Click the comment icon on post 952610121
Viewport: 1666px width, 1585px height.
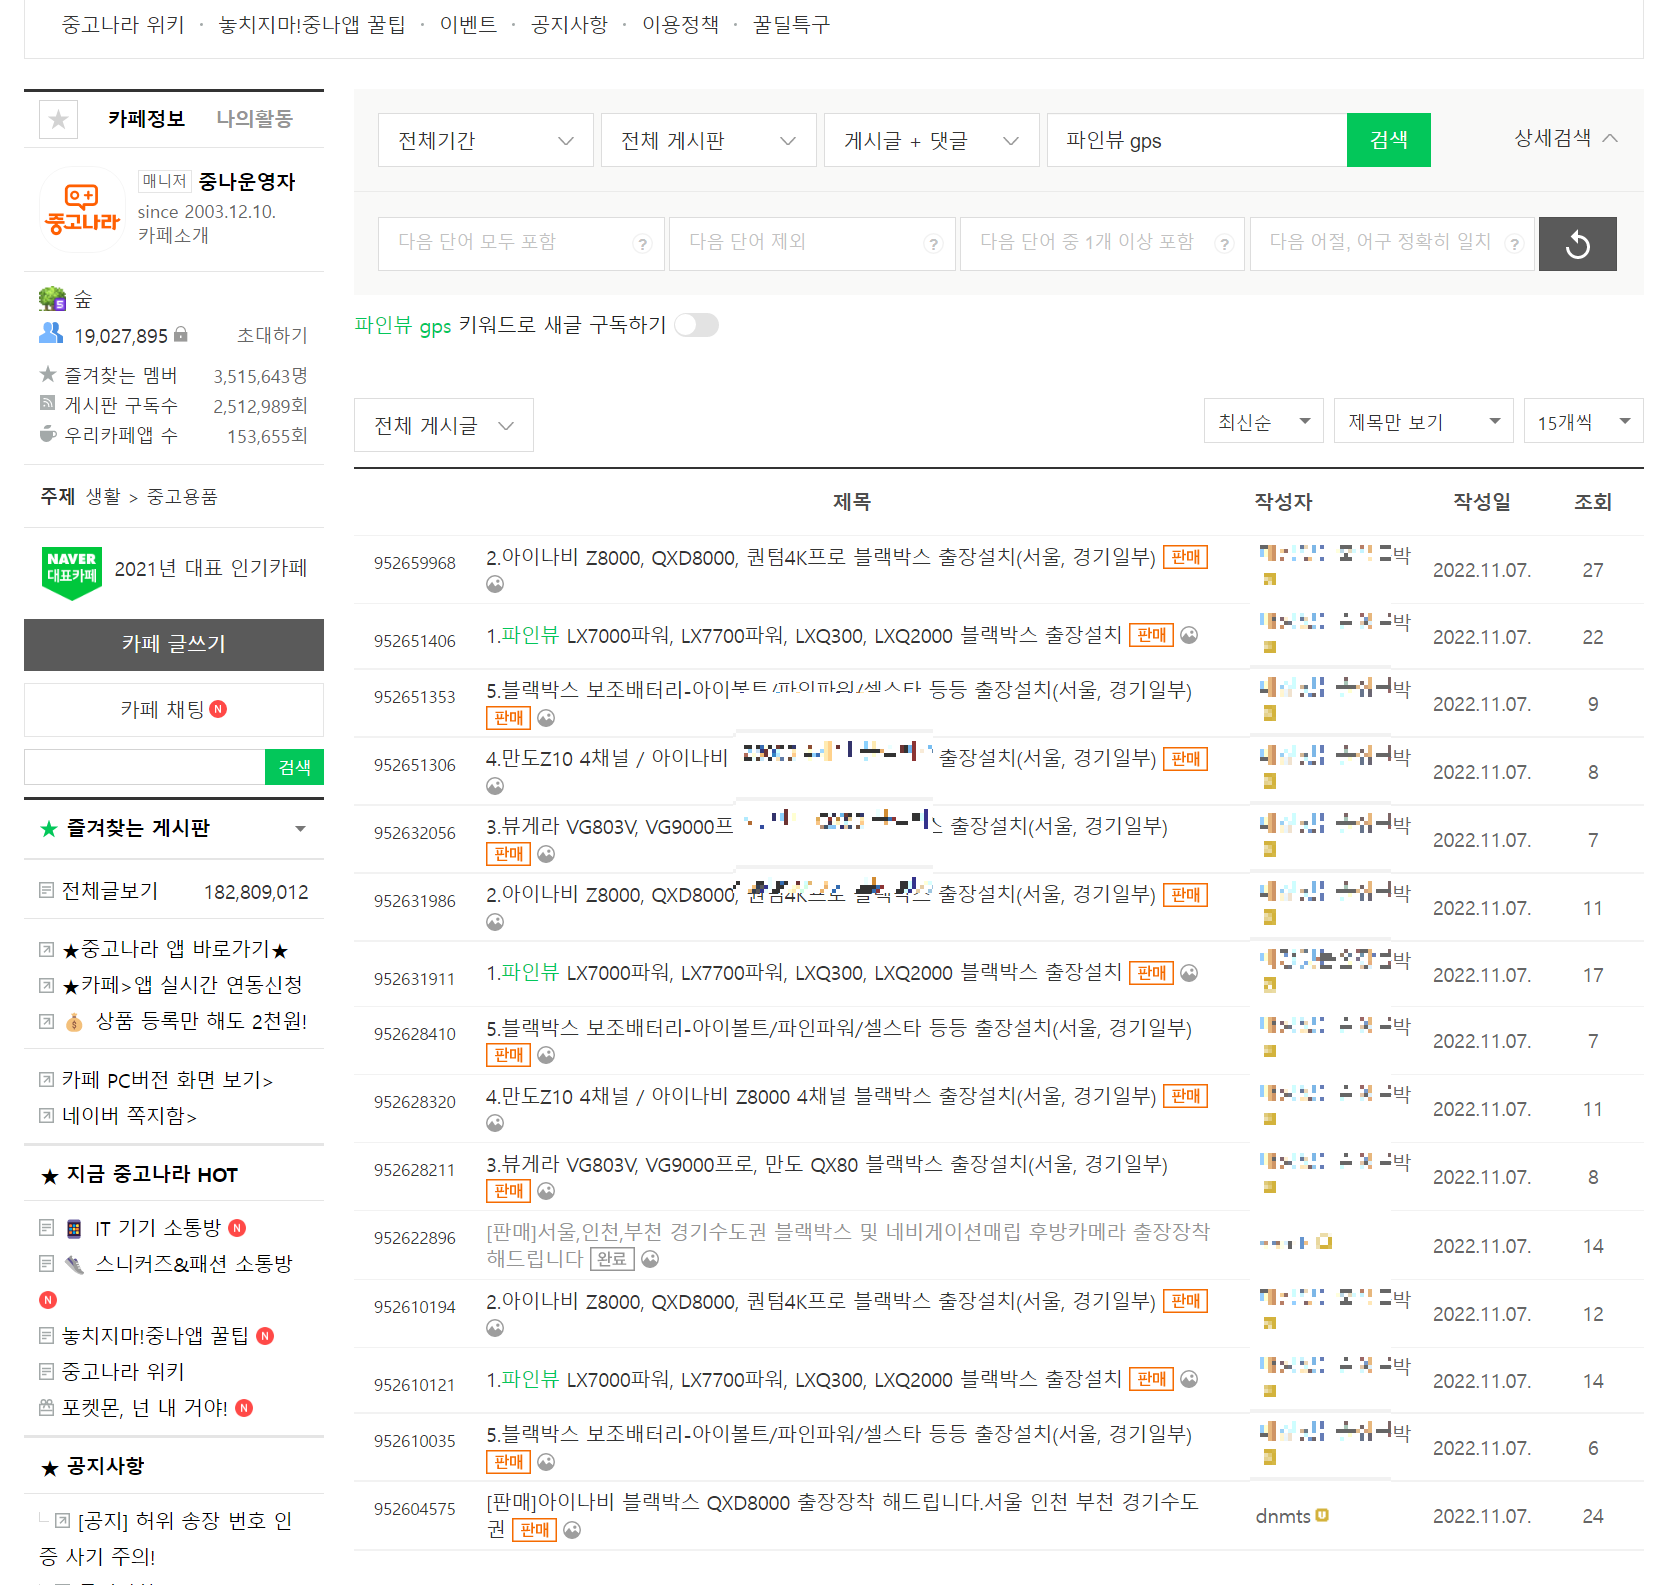1189,1379
